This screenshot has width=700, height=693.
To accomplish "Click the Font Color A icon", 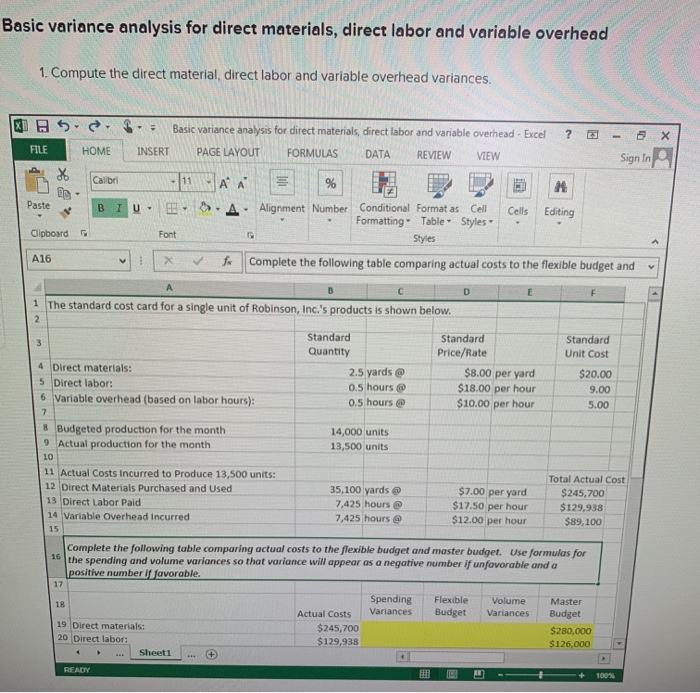I will click(x=232, y=209).
